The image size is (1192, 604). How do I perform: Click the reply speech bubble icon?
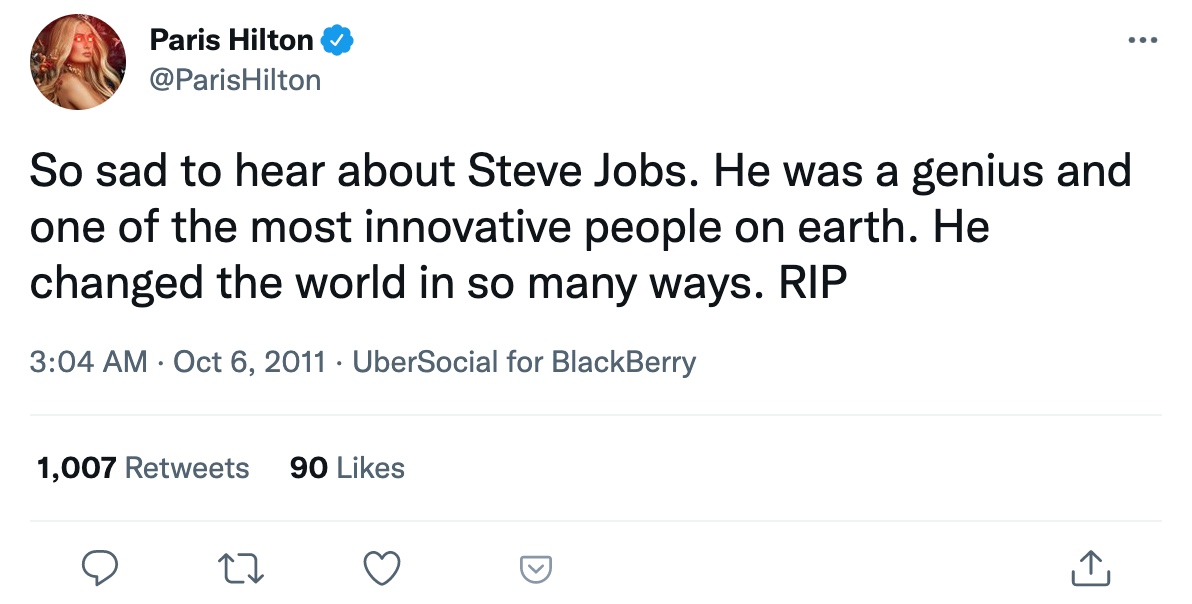tap(100, 568)
